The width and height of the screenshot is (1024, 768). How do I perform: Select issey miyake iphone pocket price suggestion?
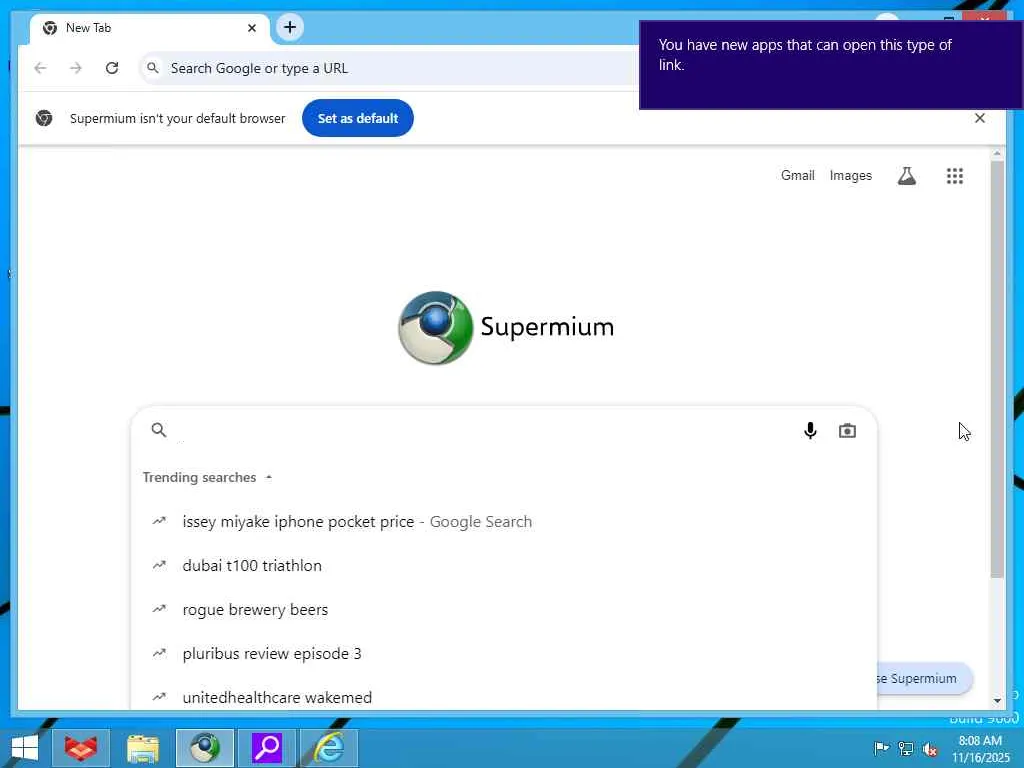504,522
